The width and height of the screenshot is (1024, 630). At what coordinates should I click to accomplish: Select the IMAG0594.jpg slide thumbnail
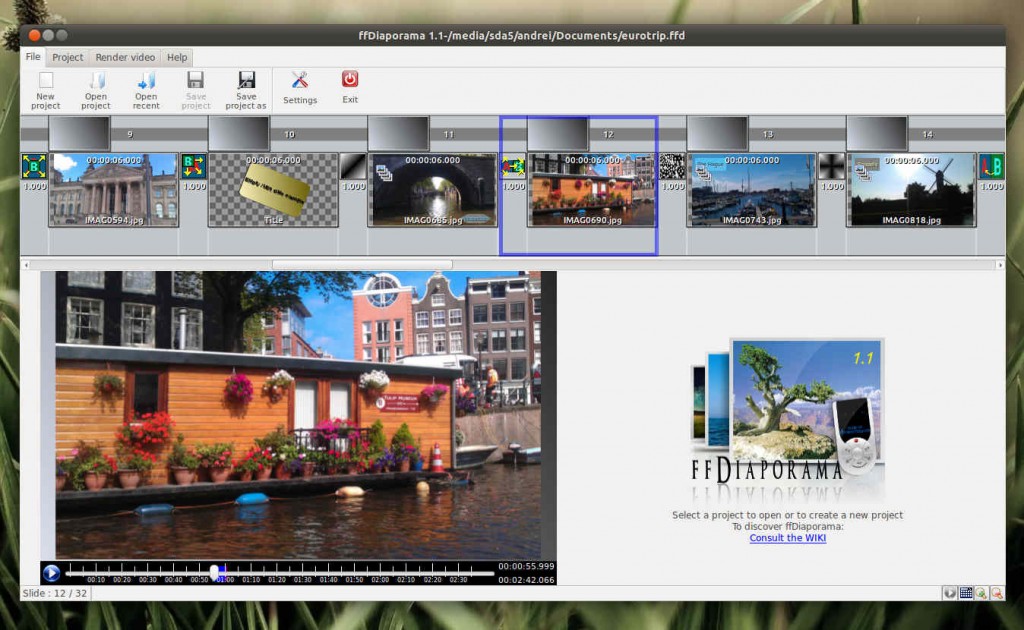pos(114,190)
